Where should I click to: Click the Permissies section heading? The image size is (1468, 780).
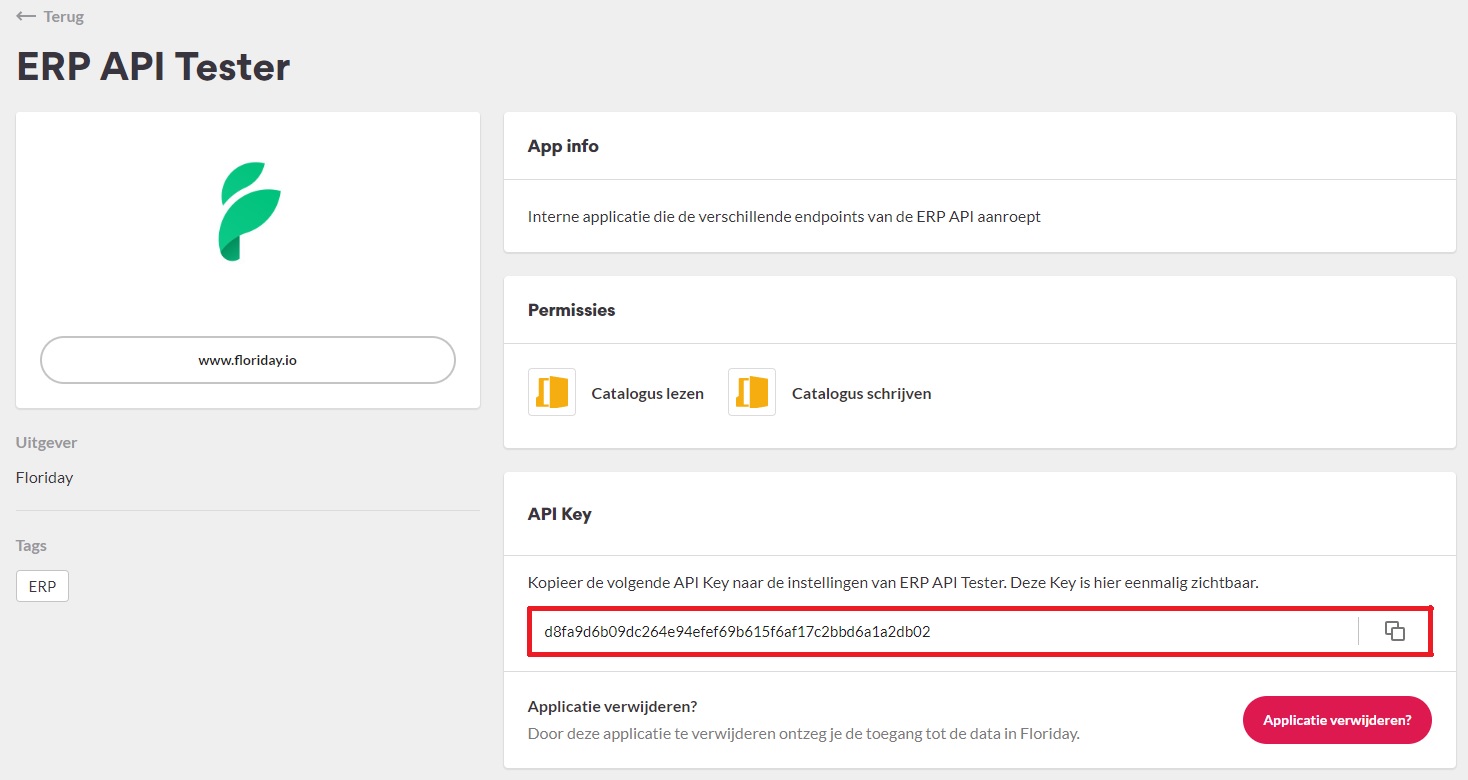point(571,310)
